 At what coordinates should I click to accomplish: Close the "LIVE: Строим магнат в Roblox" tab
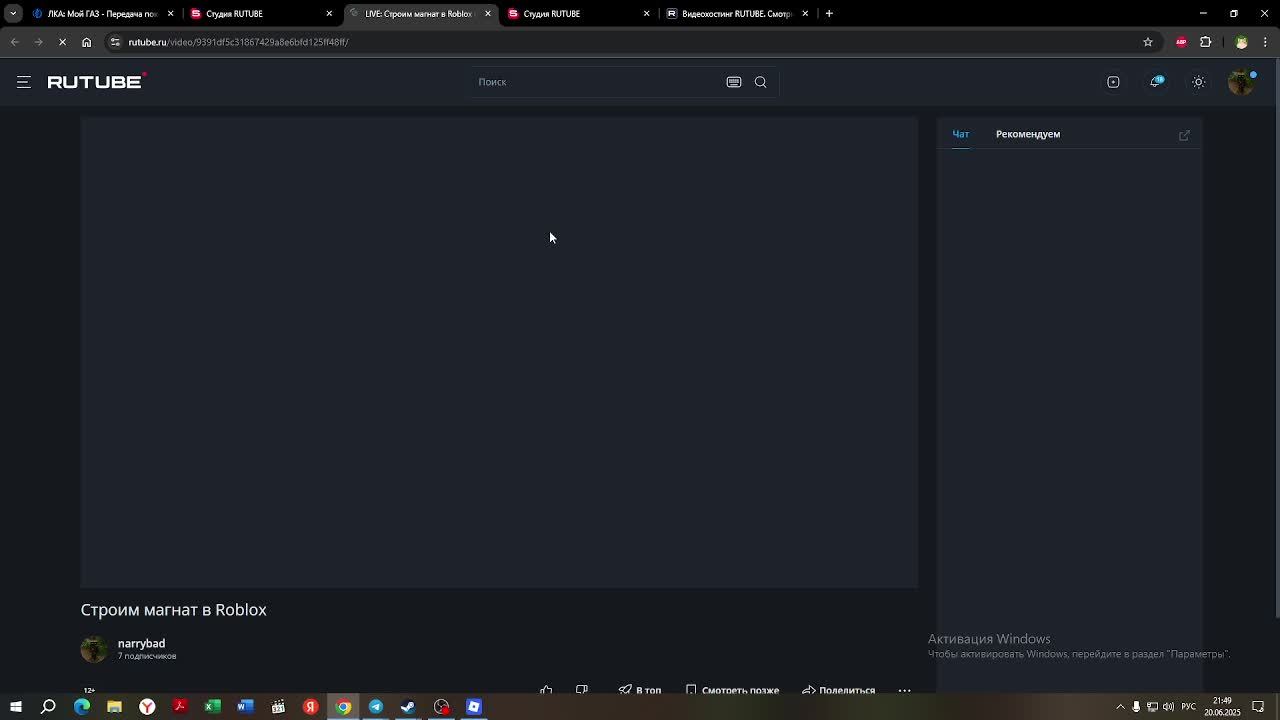pyautogui.click(x=488, y=14)
